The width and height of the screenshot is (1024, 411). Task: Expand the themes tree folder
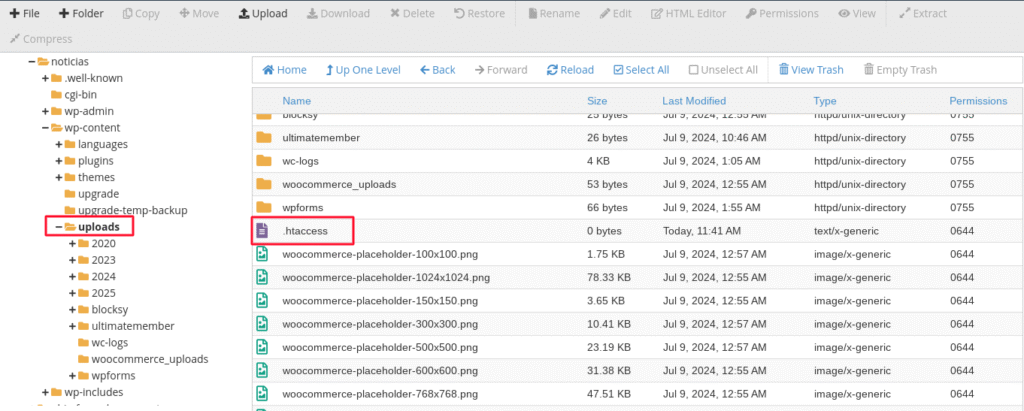coord(59,178)
